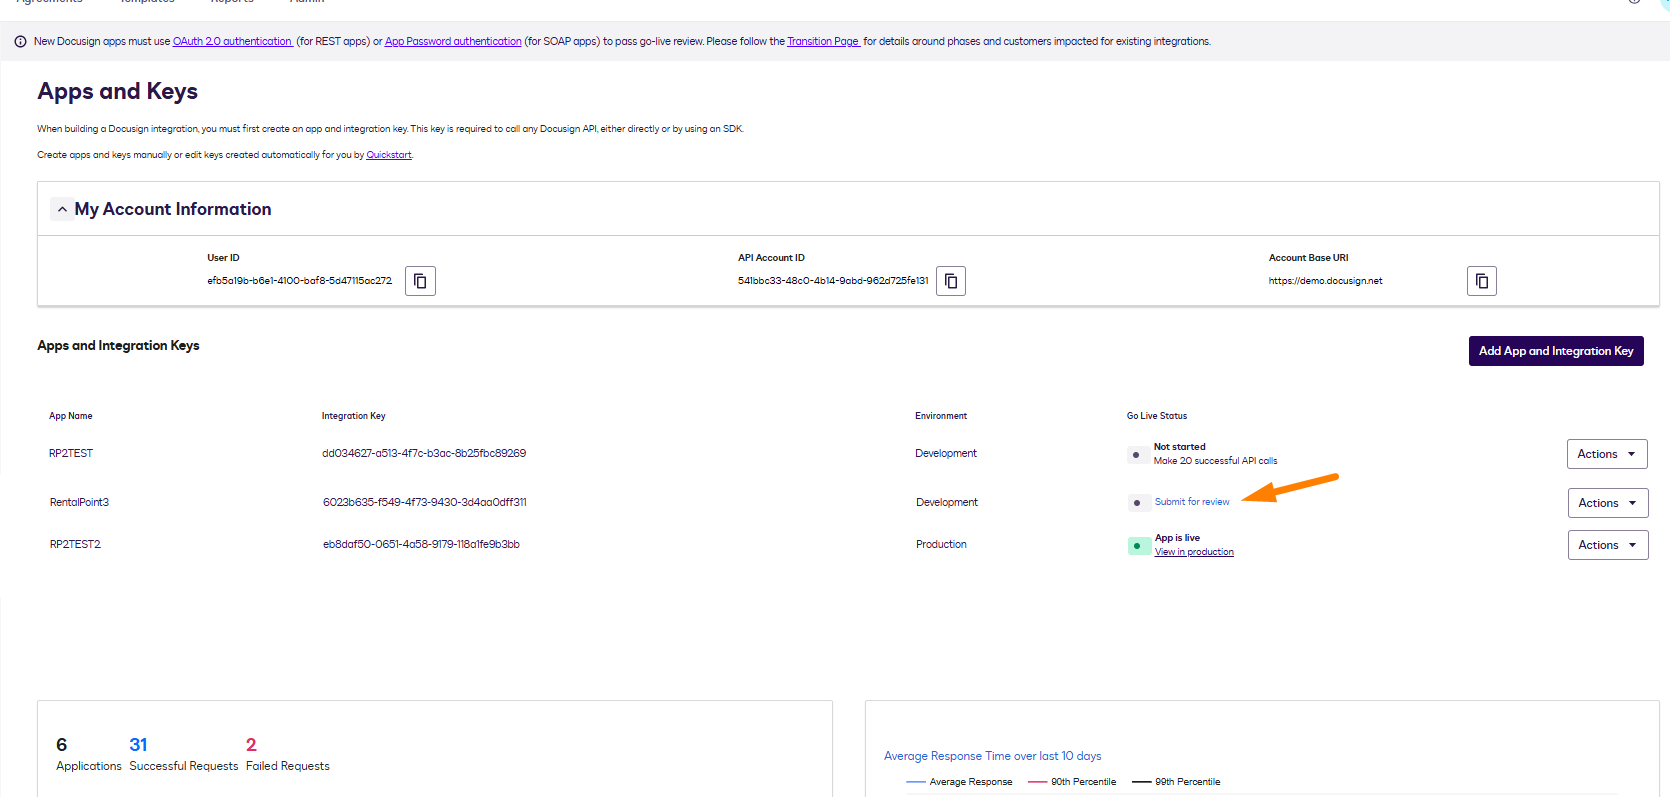Click the Account Base URI demo.docusign.net value
Image resolution: width=1670 pixels, height=797 pixels.
point(1325,281)
